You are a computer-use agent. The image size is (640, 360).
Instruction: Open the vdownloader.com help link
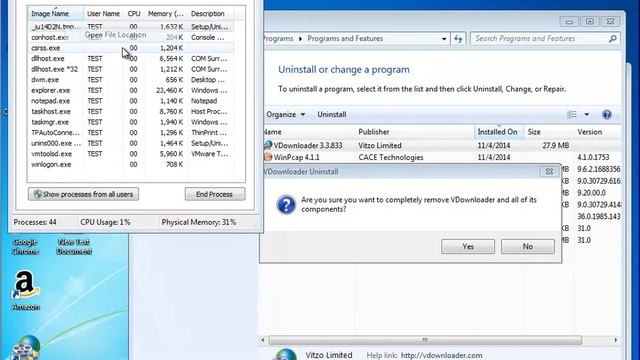(441, 356)
